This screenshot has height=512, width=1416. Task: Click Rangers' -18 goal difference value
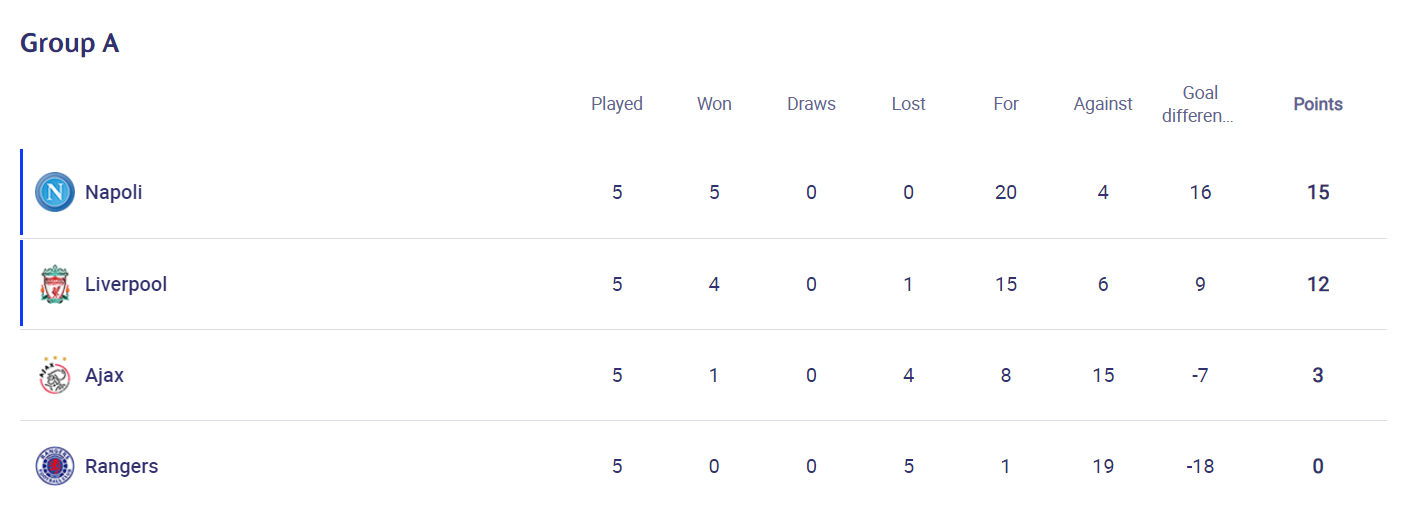[x=1200, y=466]
